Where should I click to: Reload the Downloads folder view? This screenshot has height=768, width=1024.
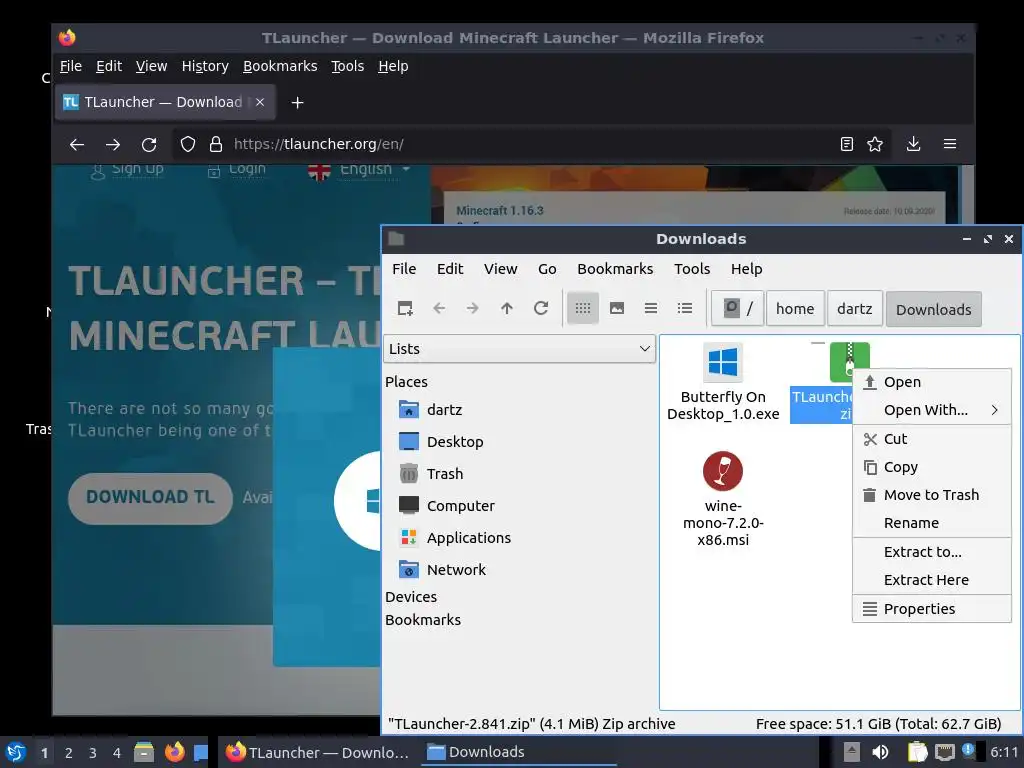click(x=541, y=308)
